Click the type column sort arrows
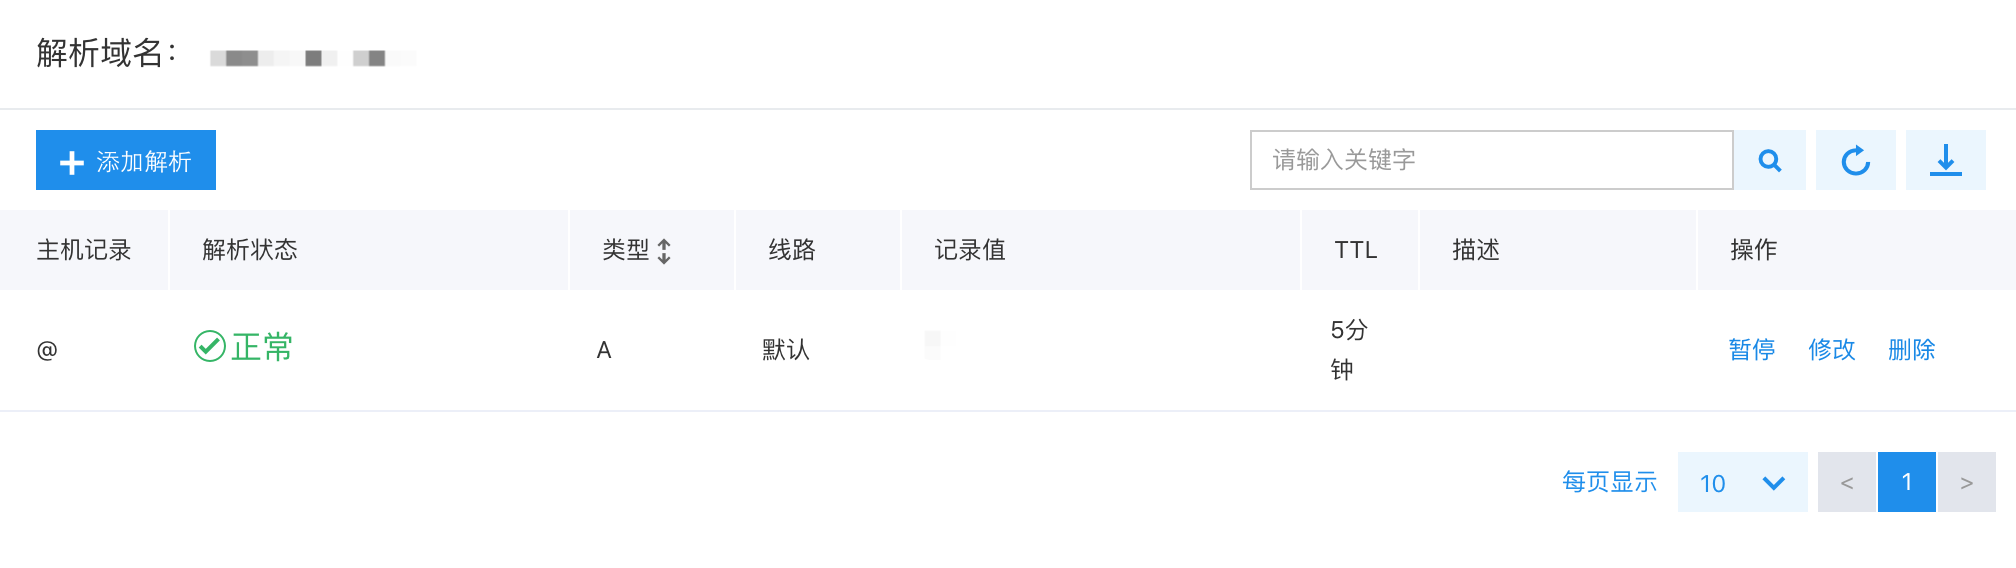This screenshot has height=568, width=2016. (x=664, y=251)
